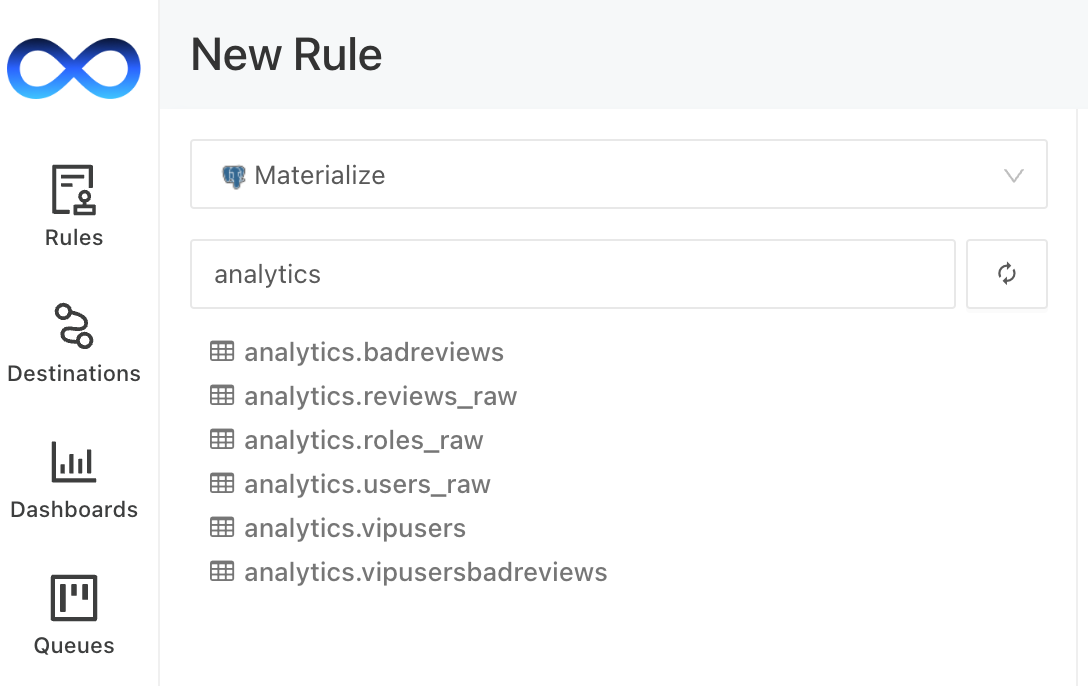Navigate to Dashboards label in sidebar
The height and width of the screenshot is (686, 1088).
pos(74,510)
